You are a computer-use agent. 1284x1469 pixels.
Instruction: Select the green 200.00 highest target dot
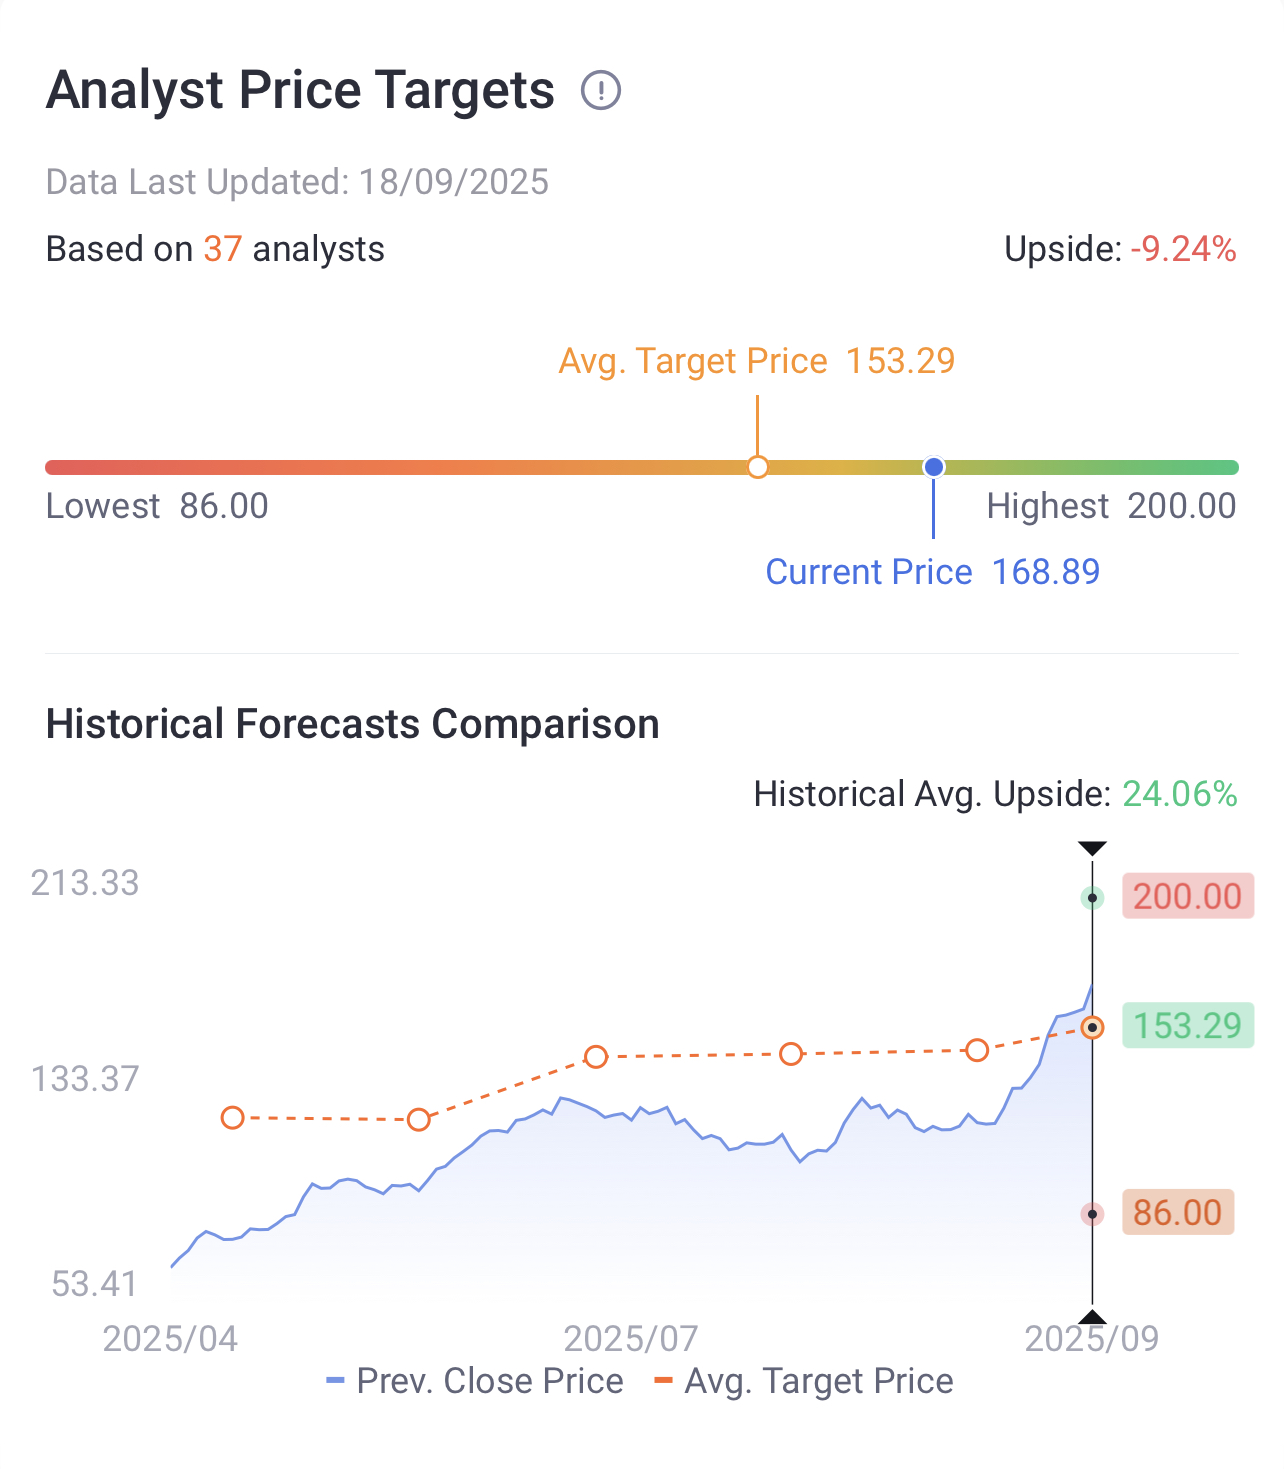(x=1093, y=898)
